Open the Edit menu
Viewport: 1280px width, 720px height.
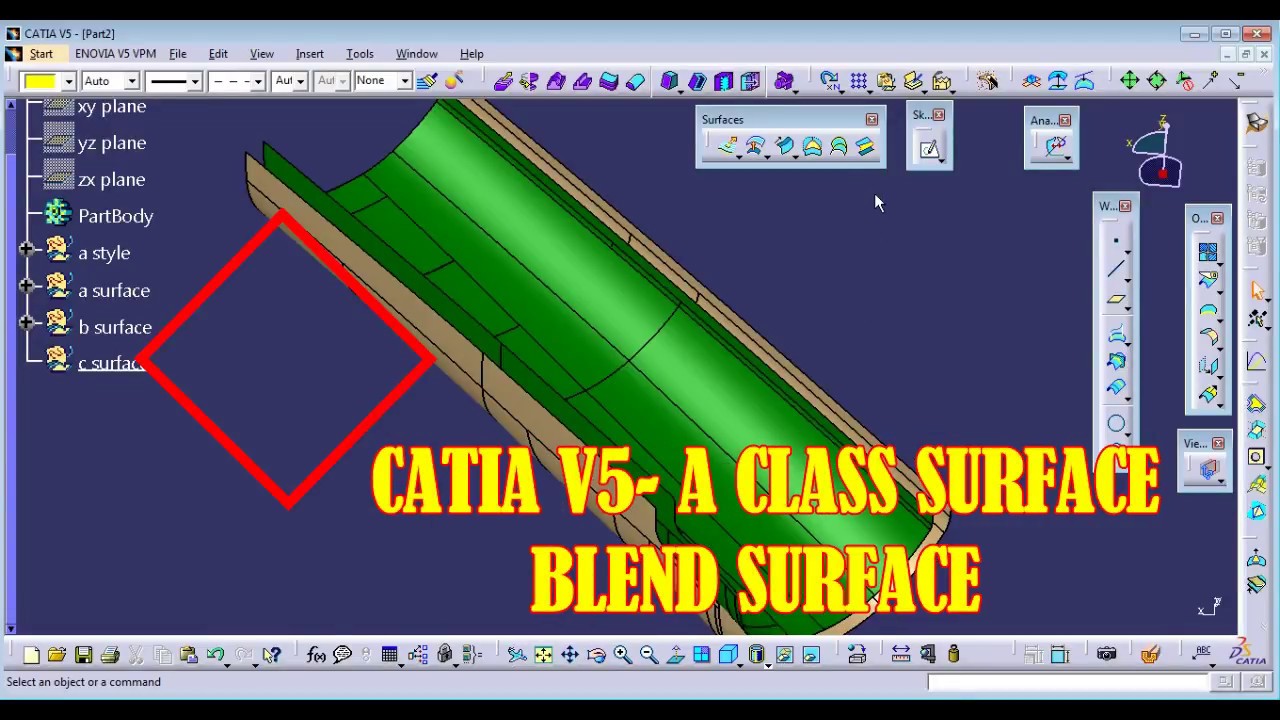218,54
